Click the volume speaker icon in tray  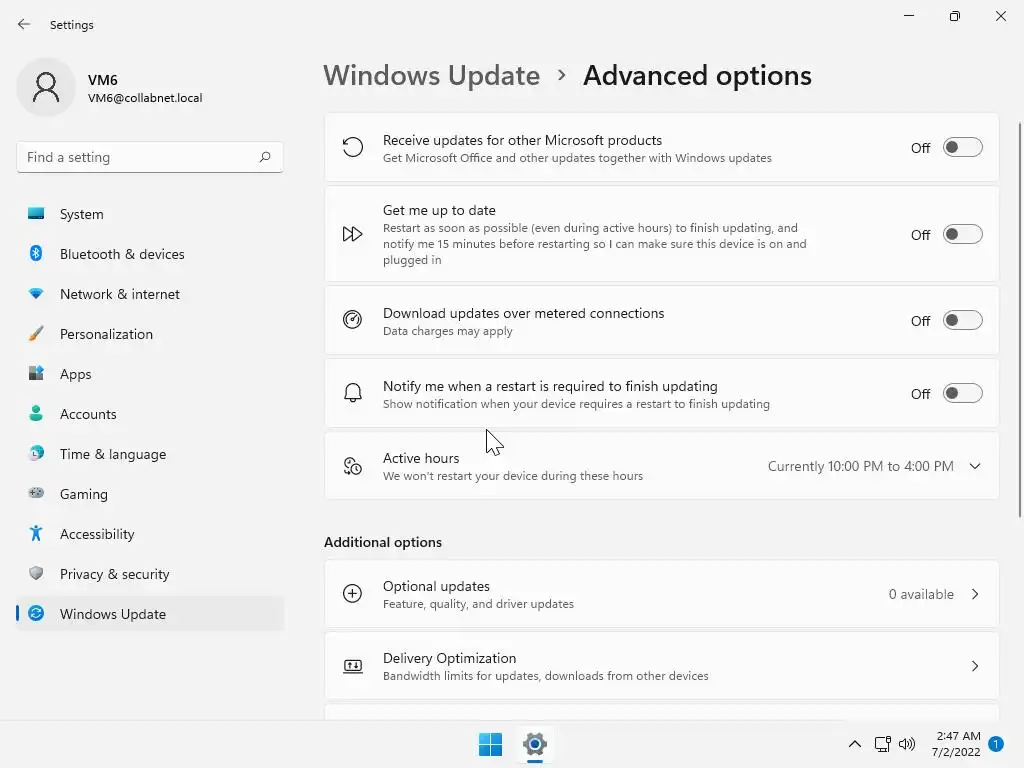906,744
